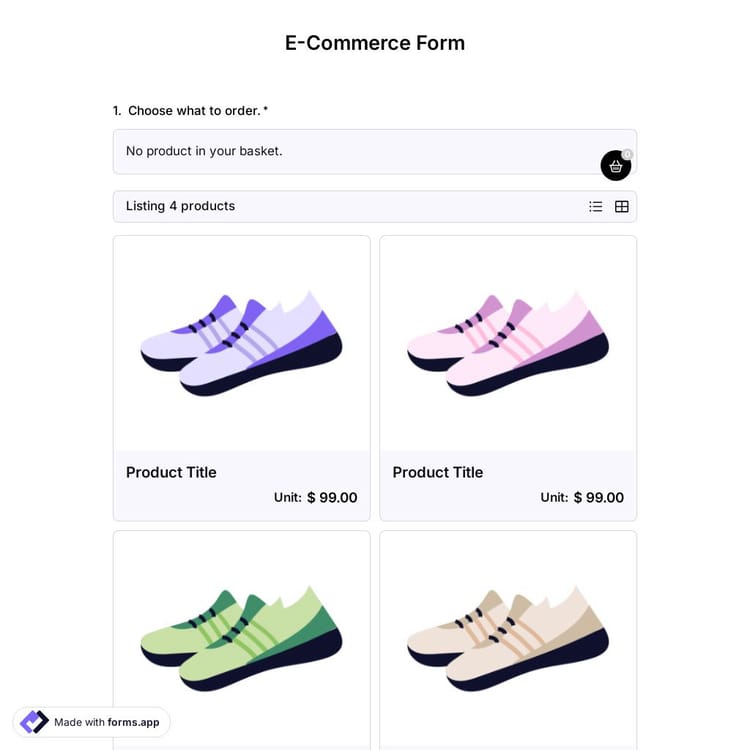
Task: Click the basket item count badge
Action: click(628, 154)
